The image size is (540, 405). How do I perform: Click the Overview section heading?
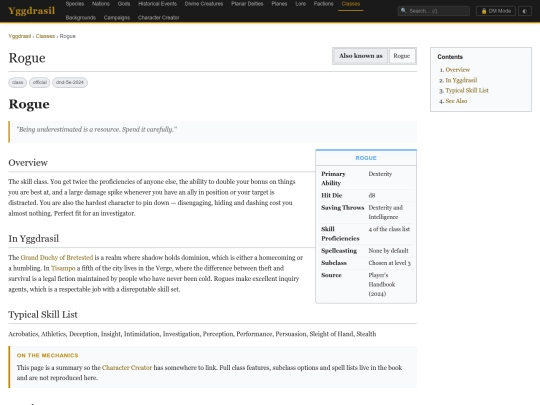click(x=28, y=163)
